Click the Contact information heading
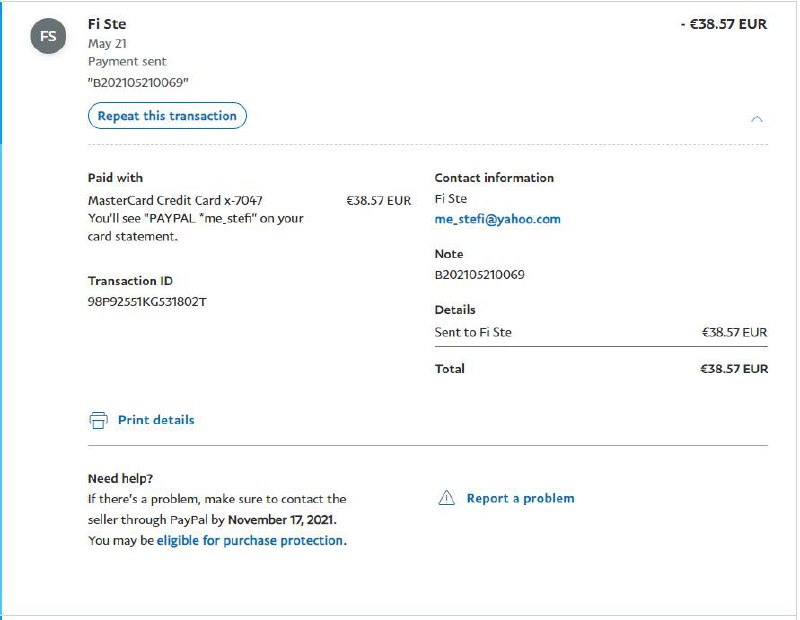Viewport: 800px width, 620px height. 494,178
